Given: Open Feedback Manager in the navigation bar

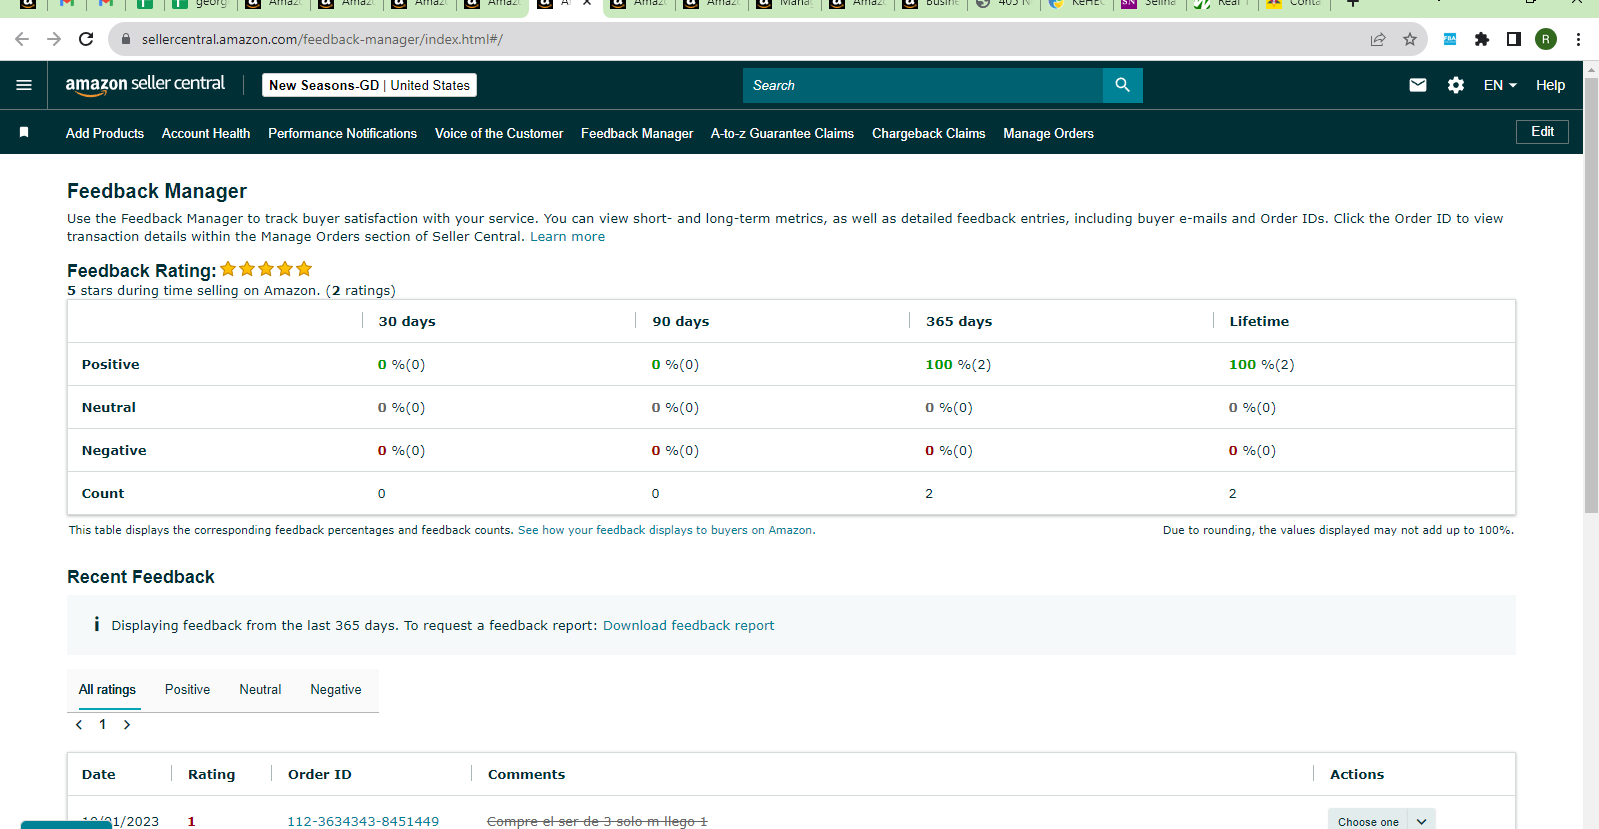Looking at the screenshot, I should click(x=637, y=133).
